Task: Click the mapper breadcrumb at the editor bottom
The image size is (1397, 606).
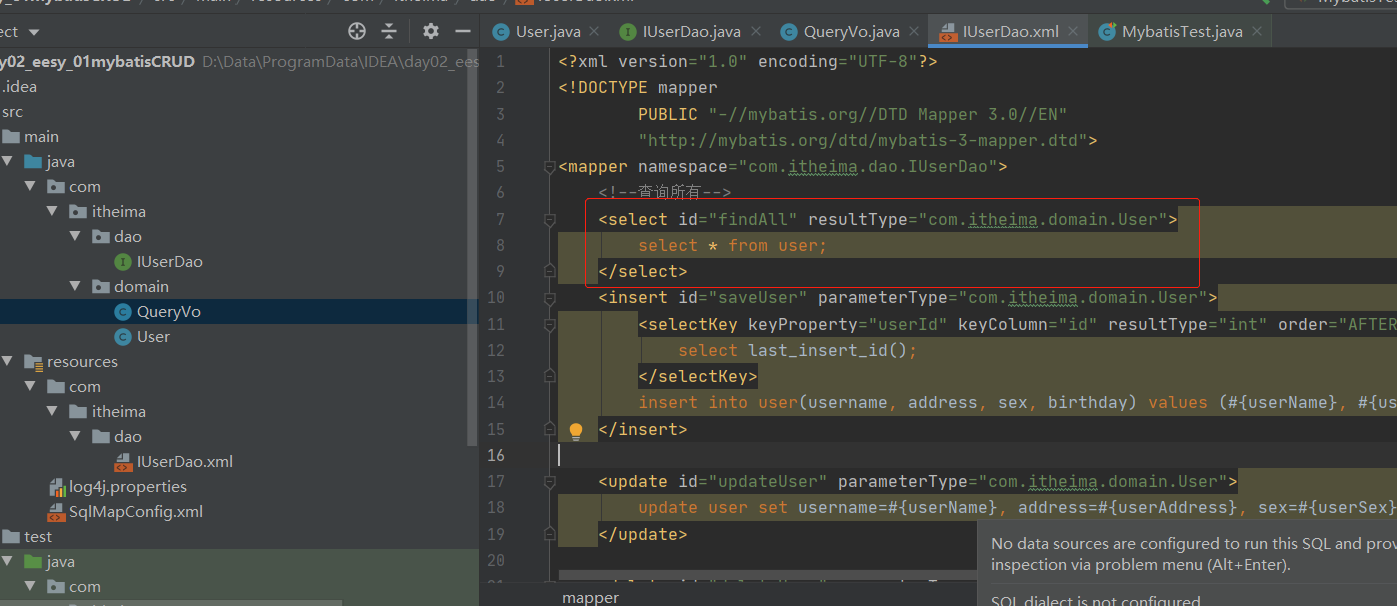Action: pos(590,598)
